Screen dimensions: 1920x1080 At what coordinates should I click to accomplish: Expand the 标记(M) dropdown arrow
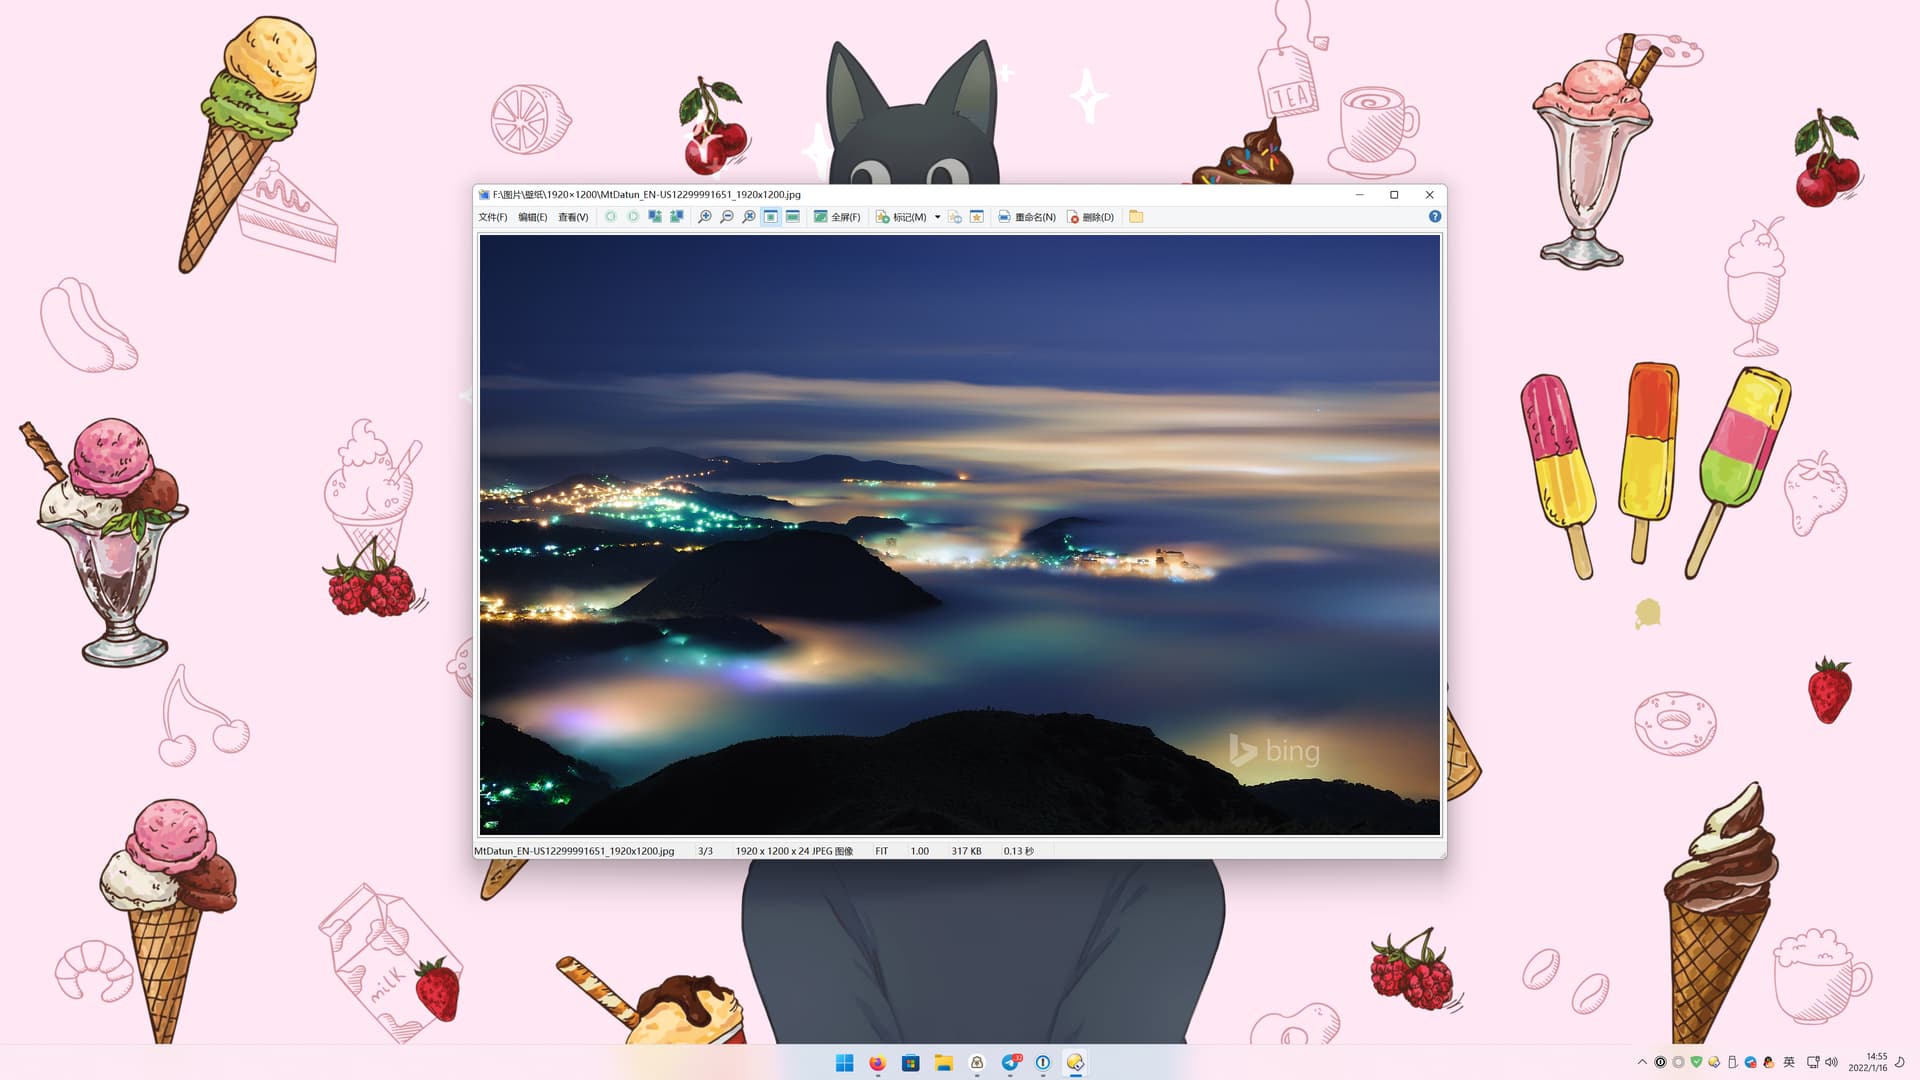[937, 217]
